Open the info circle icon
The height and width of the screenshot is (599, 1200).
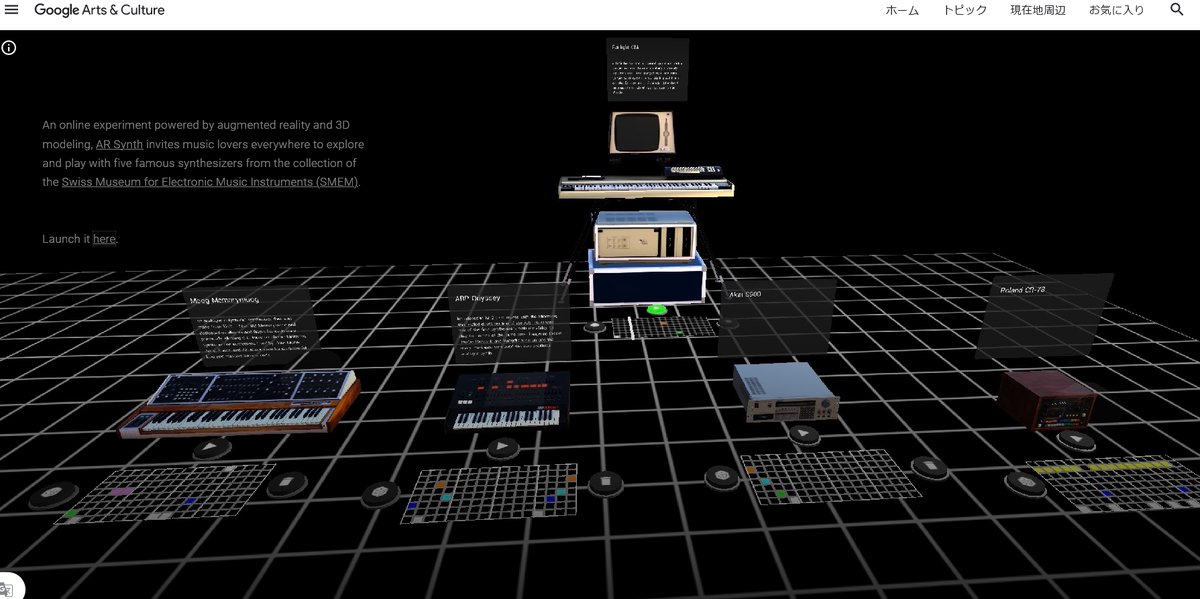point(9,47)
